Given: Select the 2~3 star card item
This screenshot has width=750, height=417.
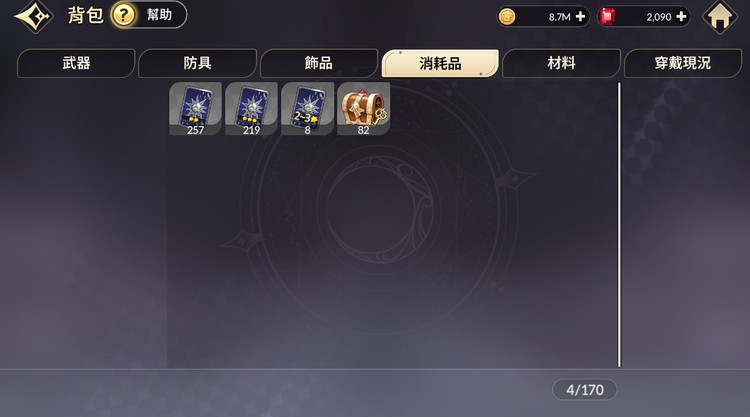Looking at the screenshot, I should (x=308, y=109).
